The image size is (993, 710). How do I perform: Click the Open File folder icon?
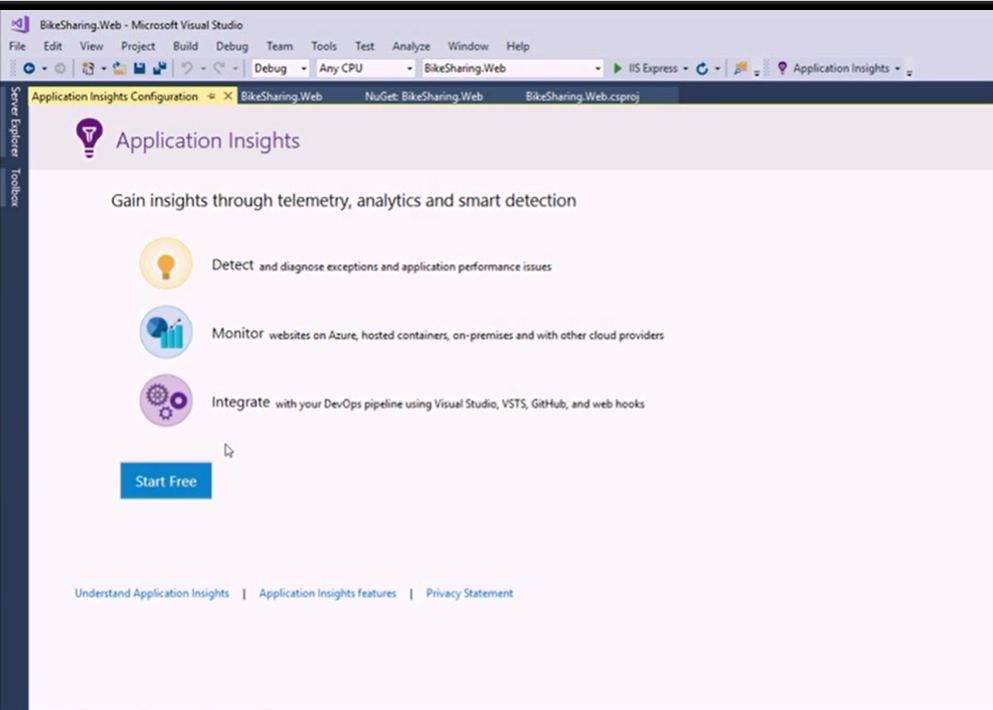point(119,68)
